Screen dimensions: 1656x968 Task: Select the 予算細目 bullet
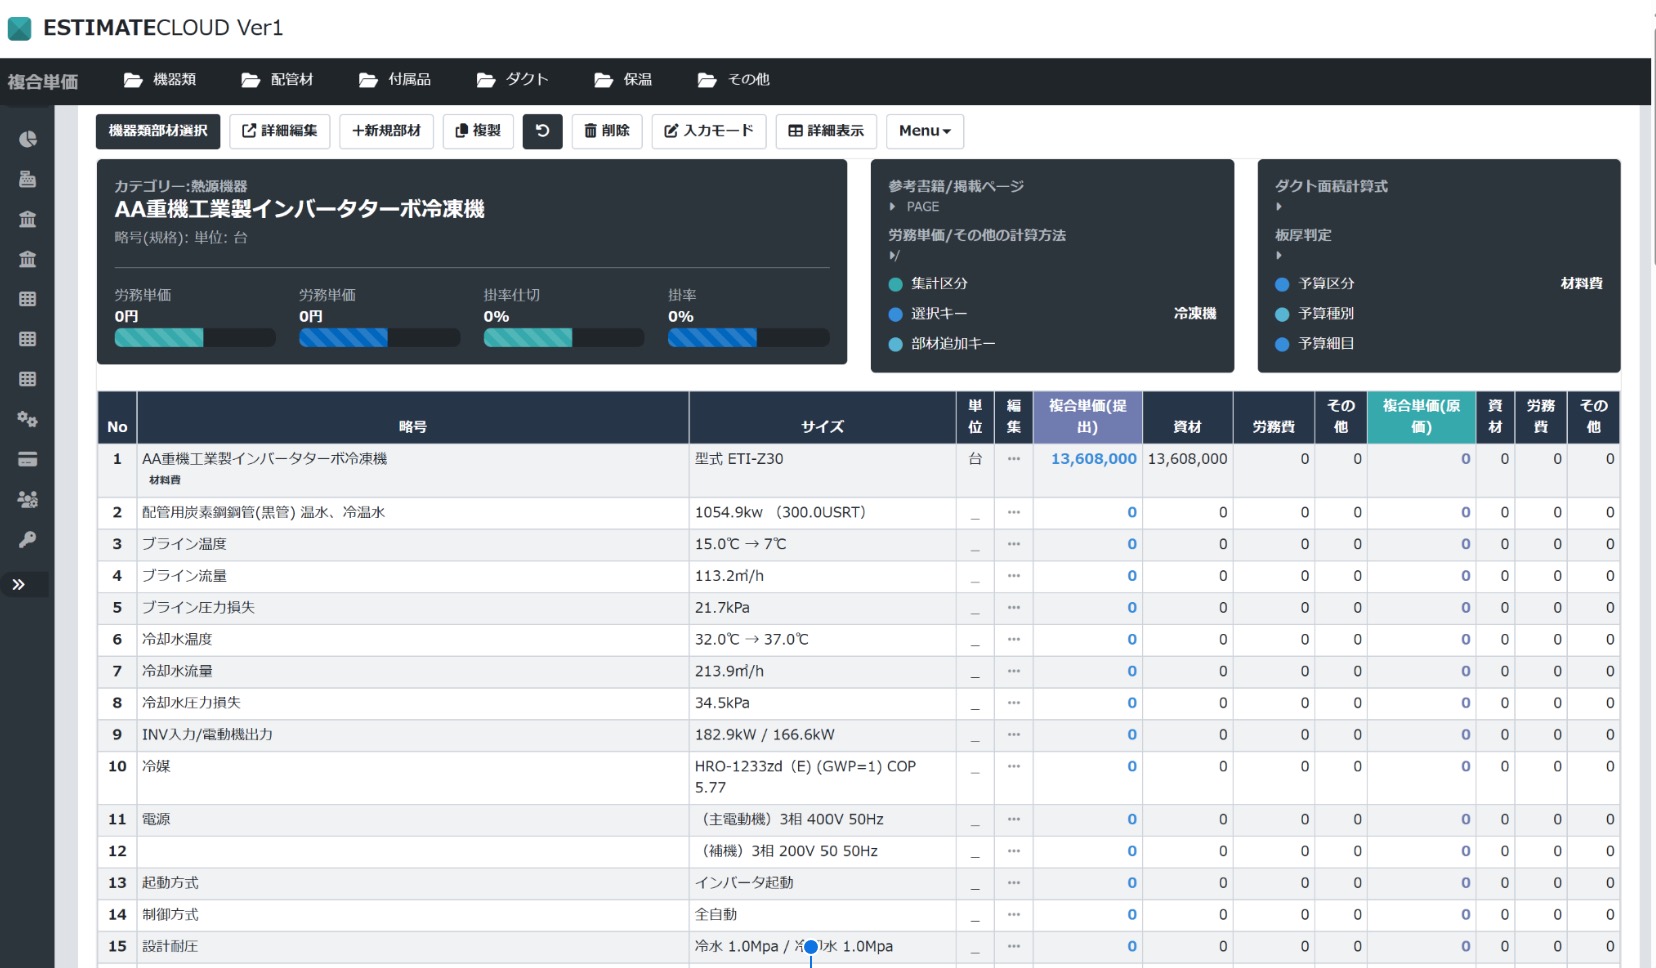pos(1282,344)
